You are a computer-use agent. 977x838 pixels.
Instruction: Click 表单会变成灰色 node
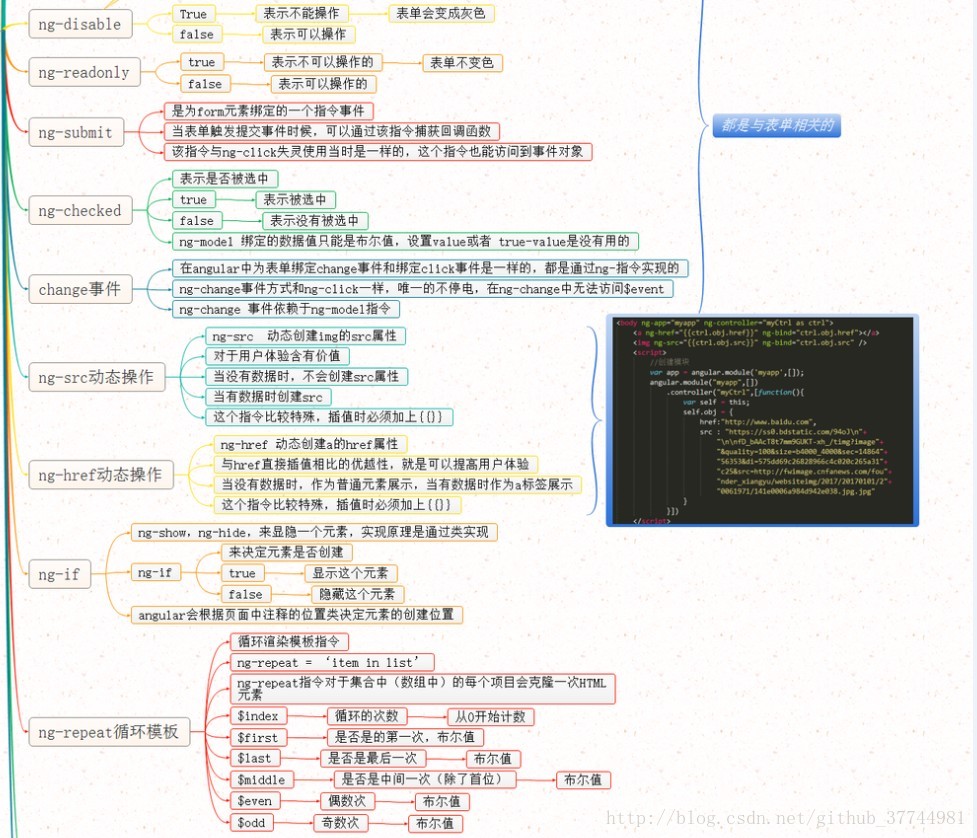point(441,13)
